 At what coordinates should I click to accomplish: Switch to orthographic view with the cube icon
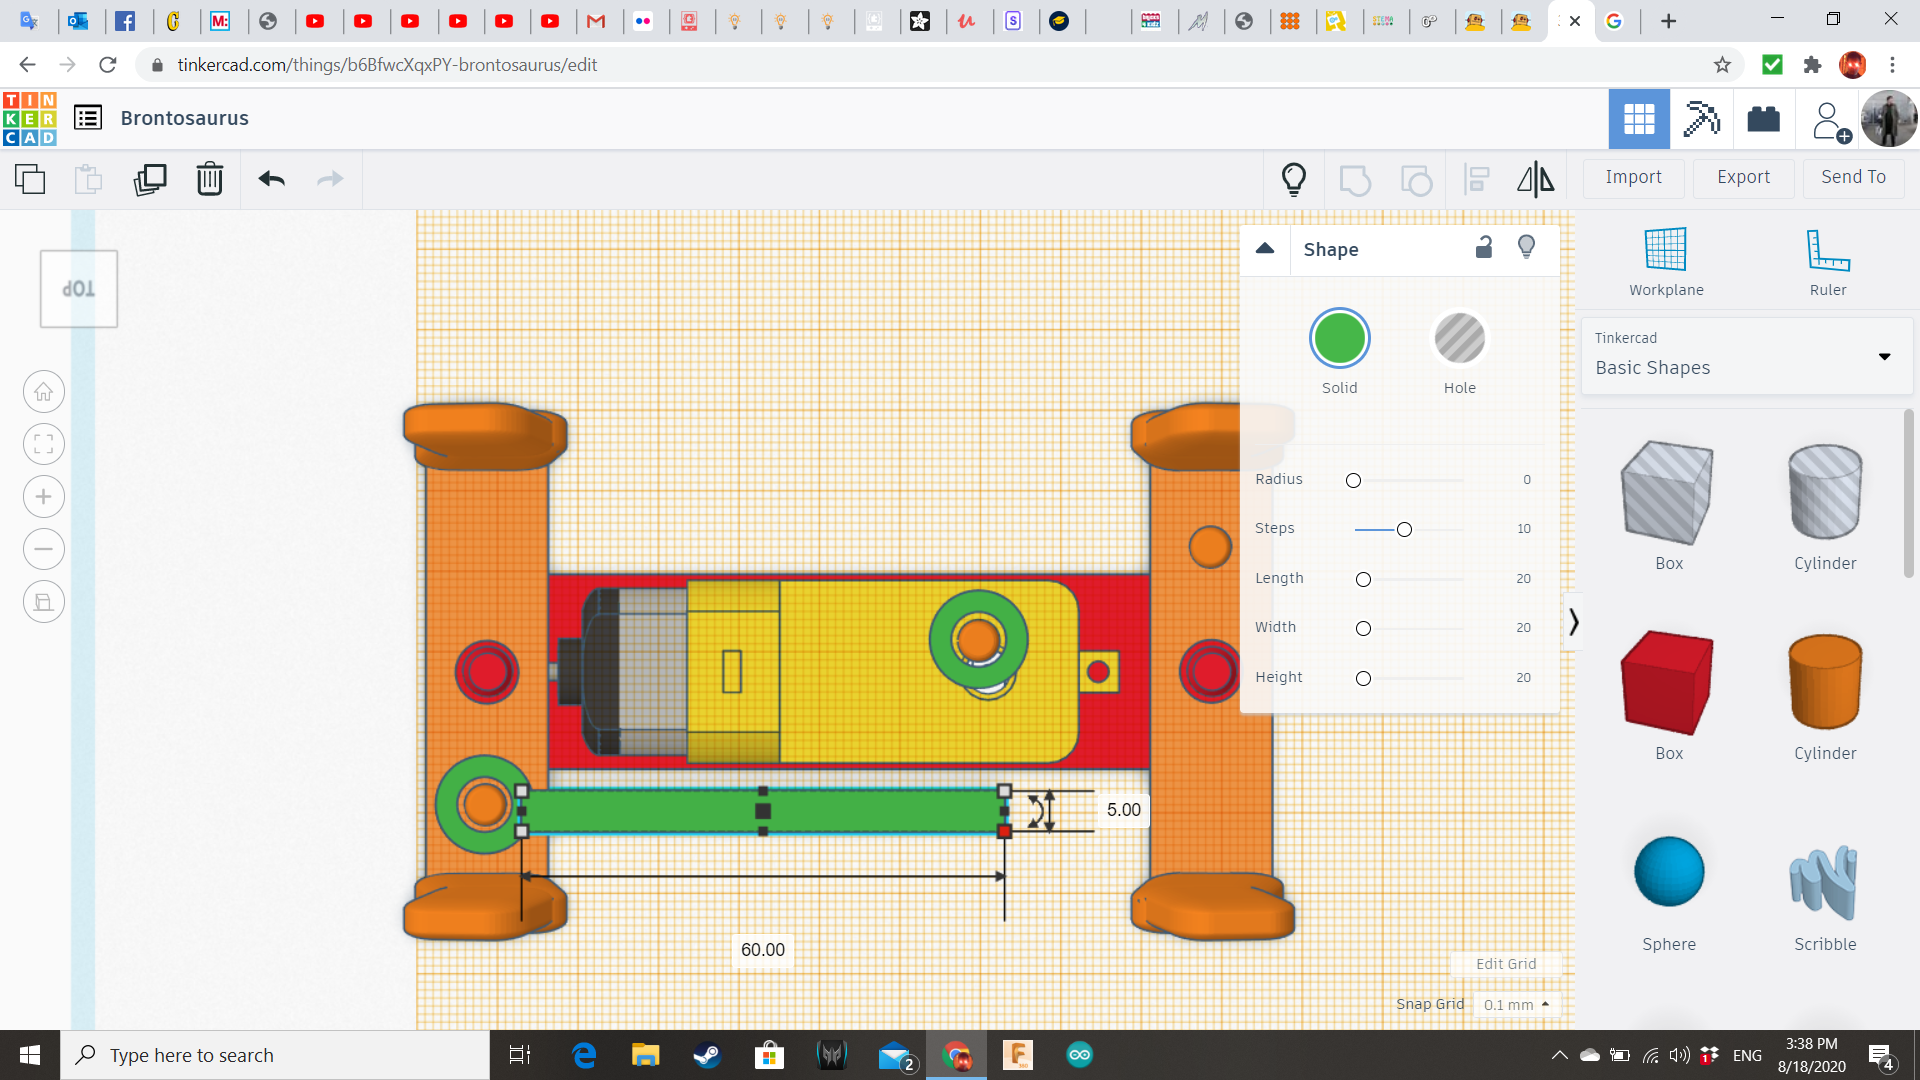[x=43, y=601]
